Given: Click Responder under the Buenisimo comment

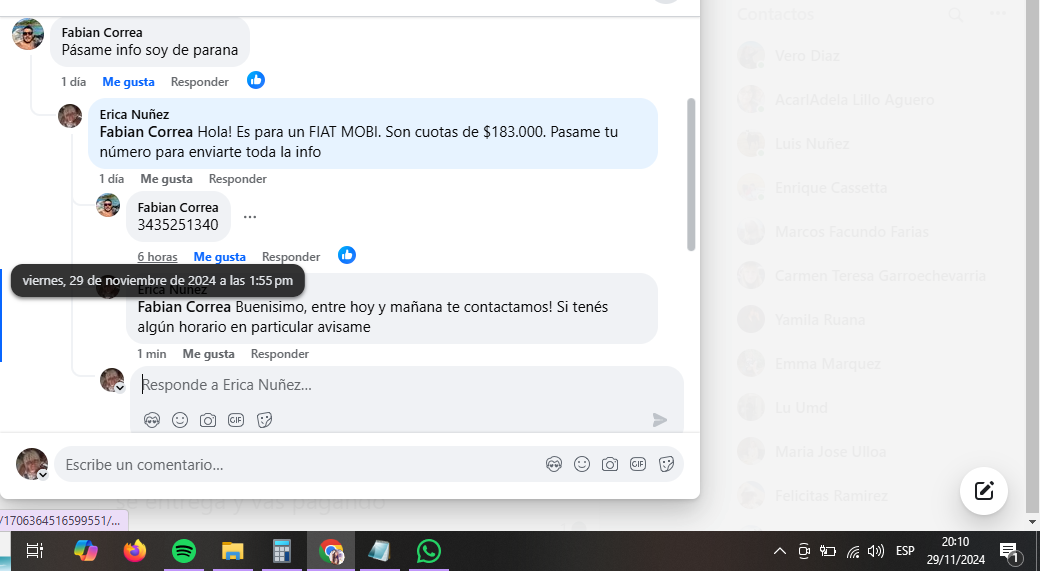Looking at the screenshot, I should tap(279, 353).
